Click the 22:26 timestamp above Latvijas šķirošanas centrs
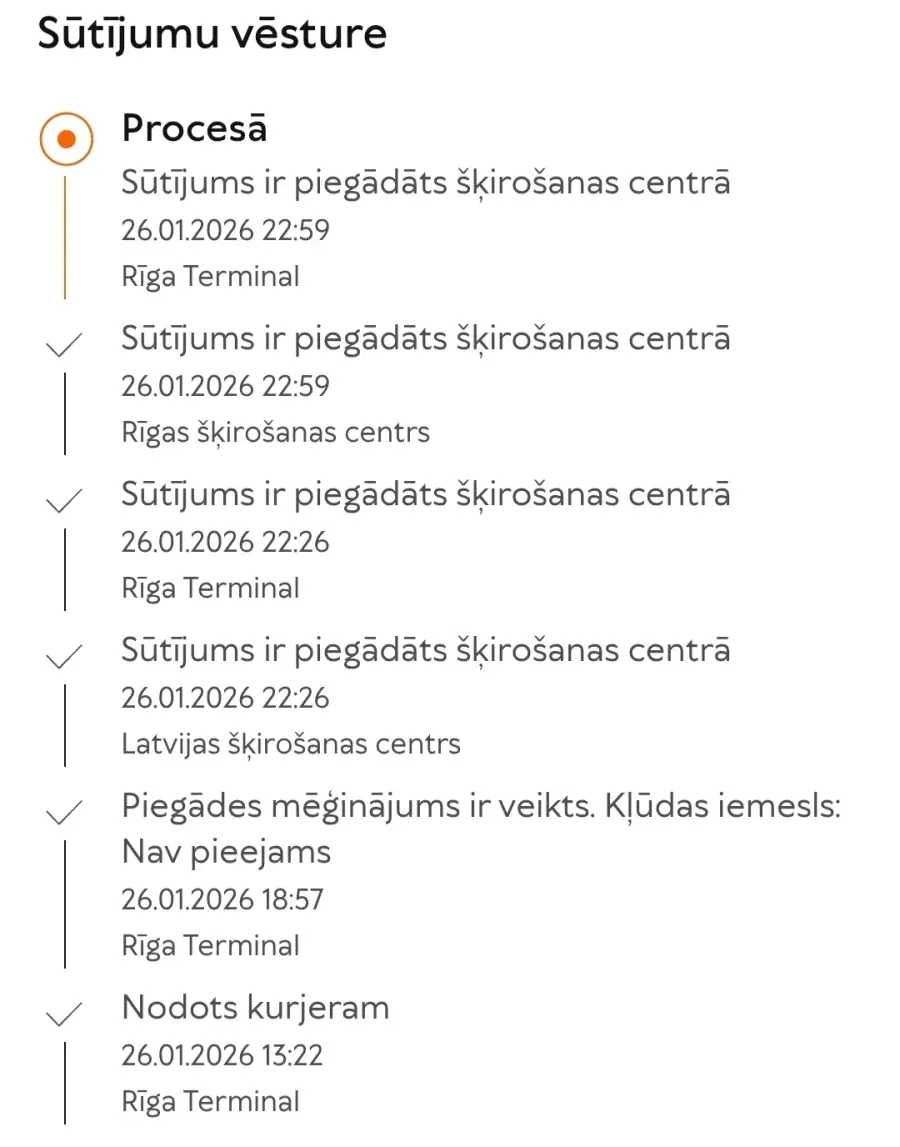This screenshot has height=1147, width=900. point(225,697)
